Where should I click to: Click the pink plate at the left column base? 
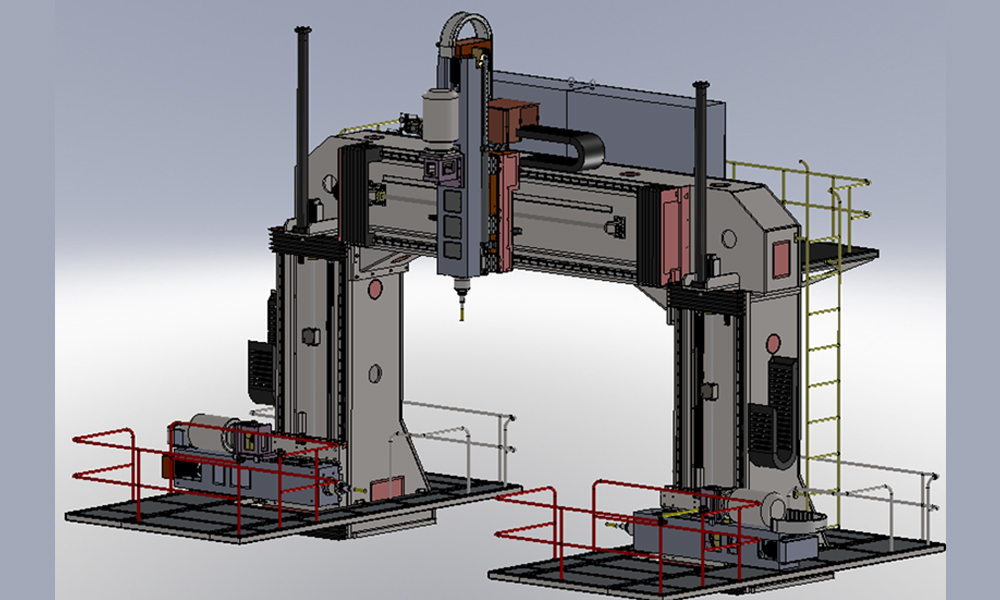pos(385,490)
